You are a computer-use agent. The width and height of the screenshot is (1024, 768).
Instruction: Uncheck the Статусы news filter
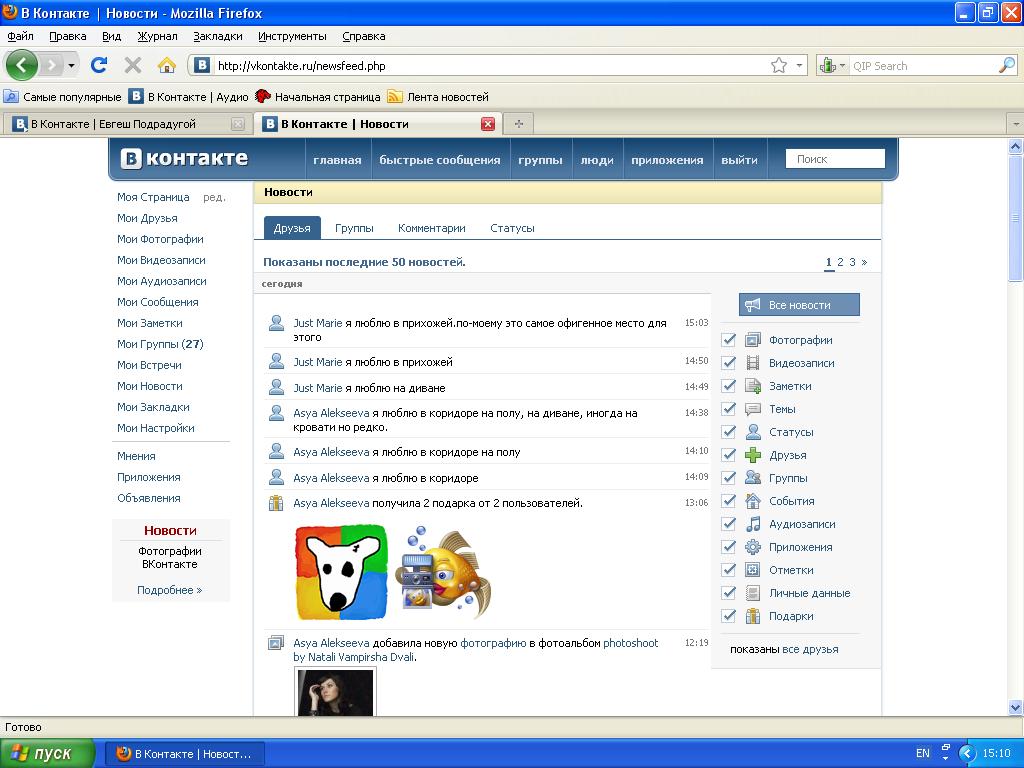click(x=729, y=432)
